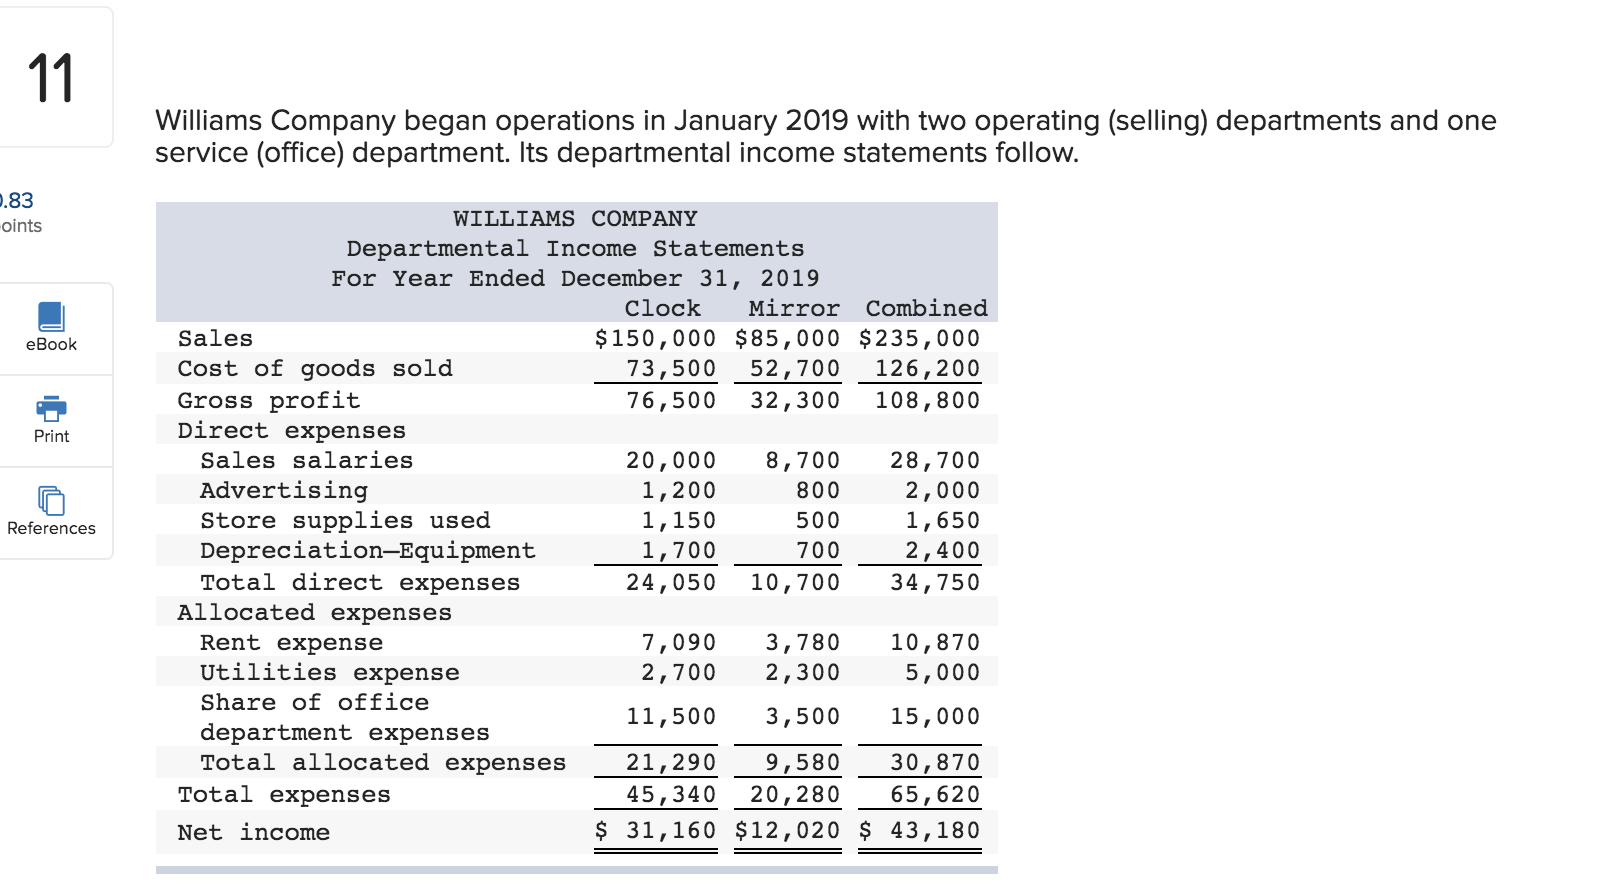The image size is (1610, 894).
Task: Click Clock sales salaries 20,000
Action: (x=671, y=460)
